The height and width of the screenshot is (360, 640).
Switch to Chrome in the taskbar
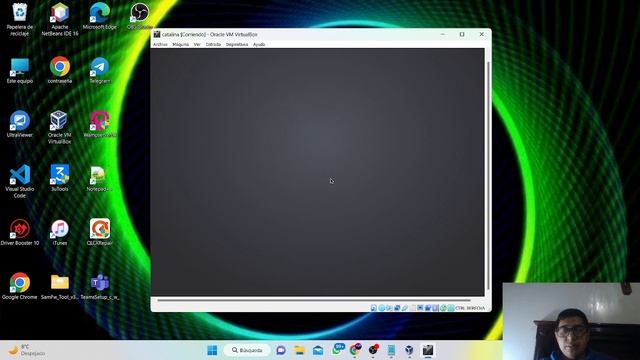pyautogui.click(x=356, y=350)
